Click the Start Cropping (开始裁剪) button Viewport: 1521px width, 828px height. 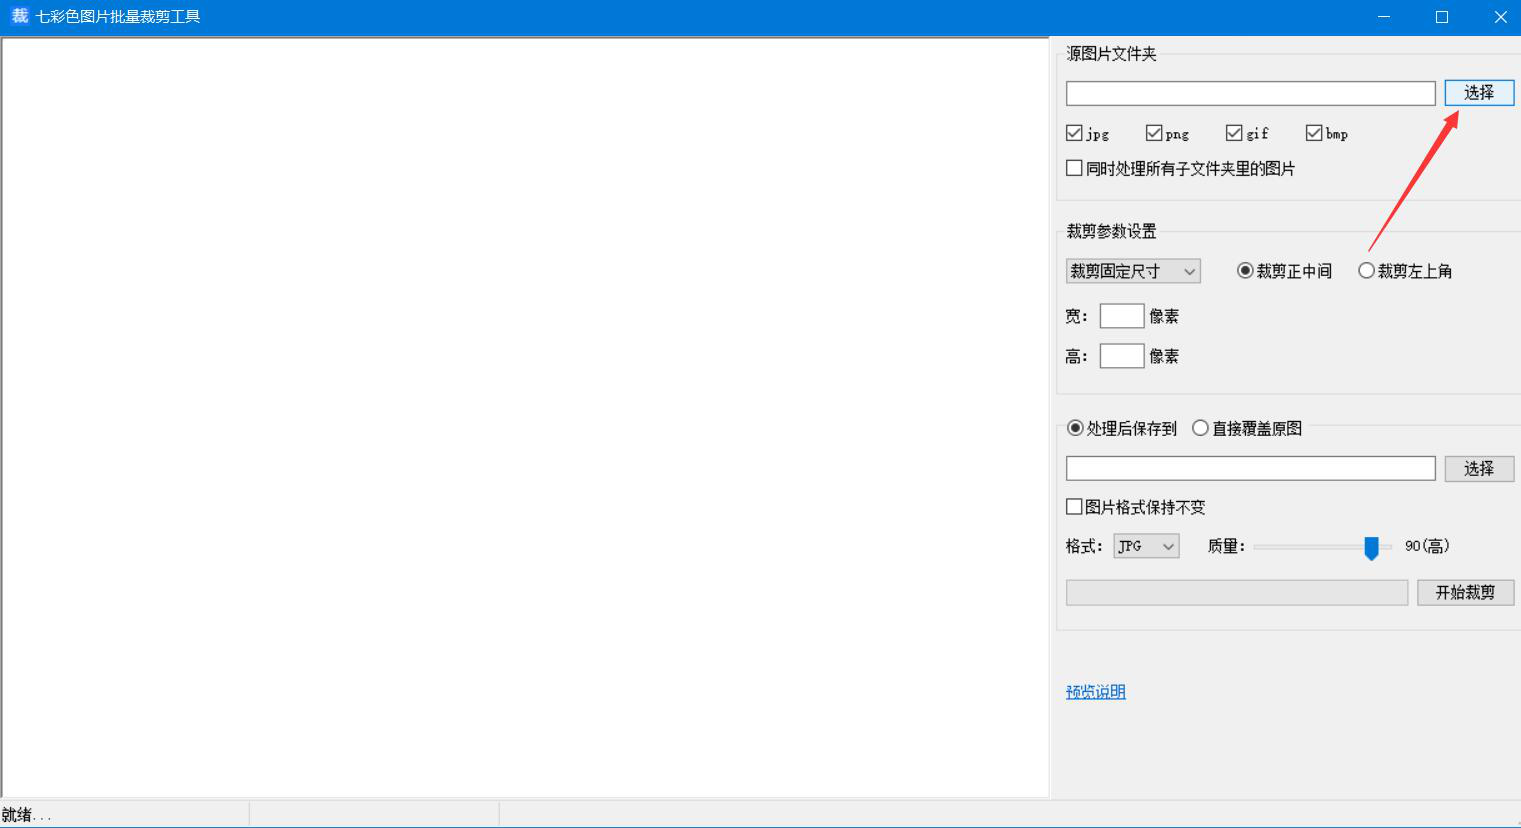1465,593
